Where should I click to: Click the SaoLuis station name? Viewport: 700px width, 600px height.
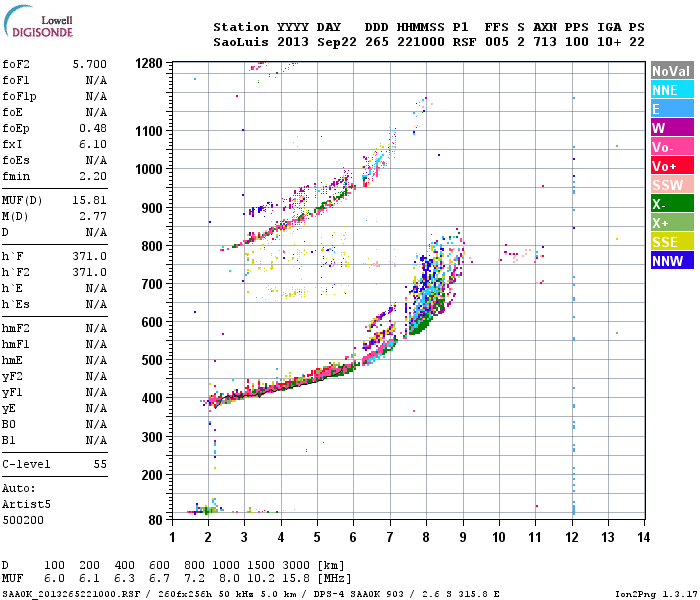point(241,42)
